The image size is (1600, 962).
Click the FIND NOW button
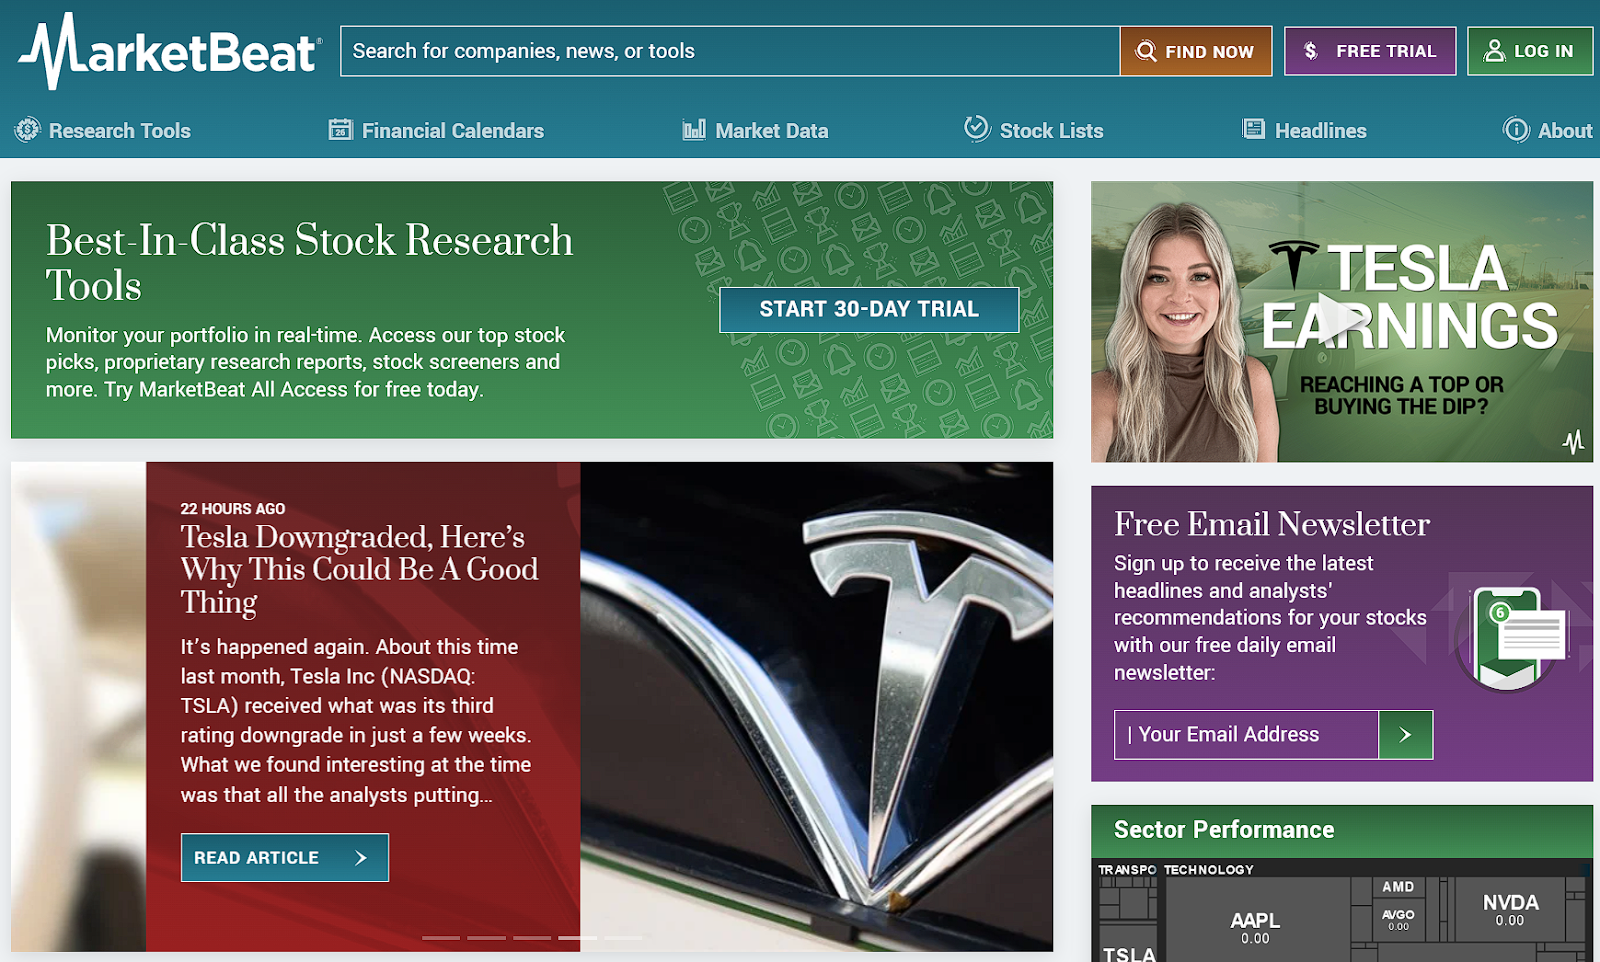tap(1196, 51)
